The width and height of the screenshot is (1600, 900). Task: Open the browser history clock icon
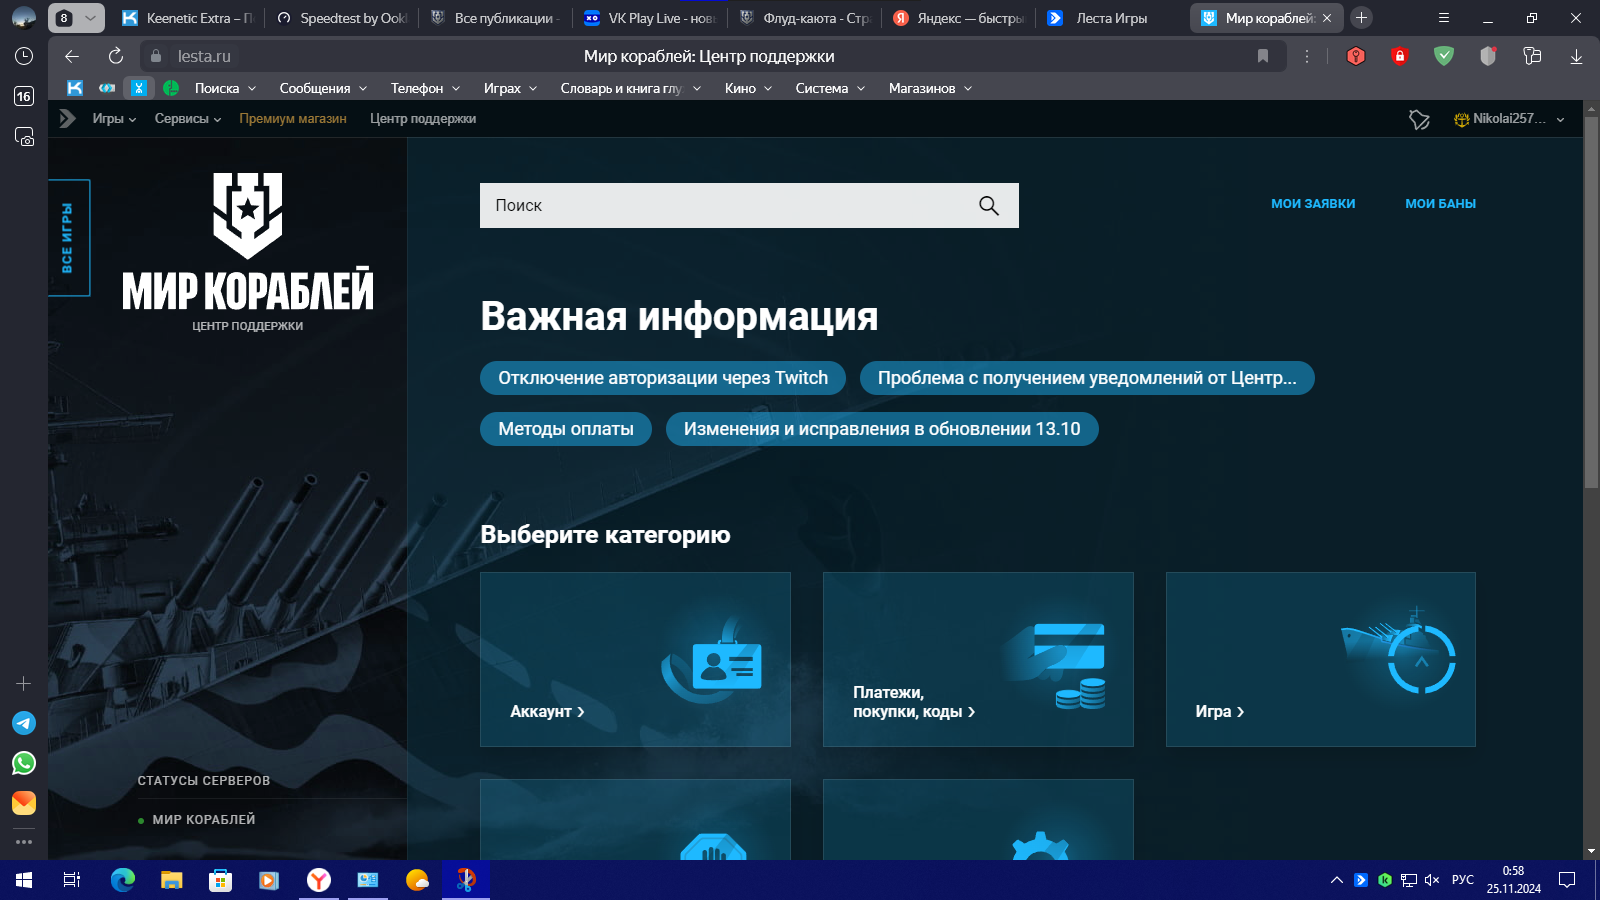click(x=24, y=56)
